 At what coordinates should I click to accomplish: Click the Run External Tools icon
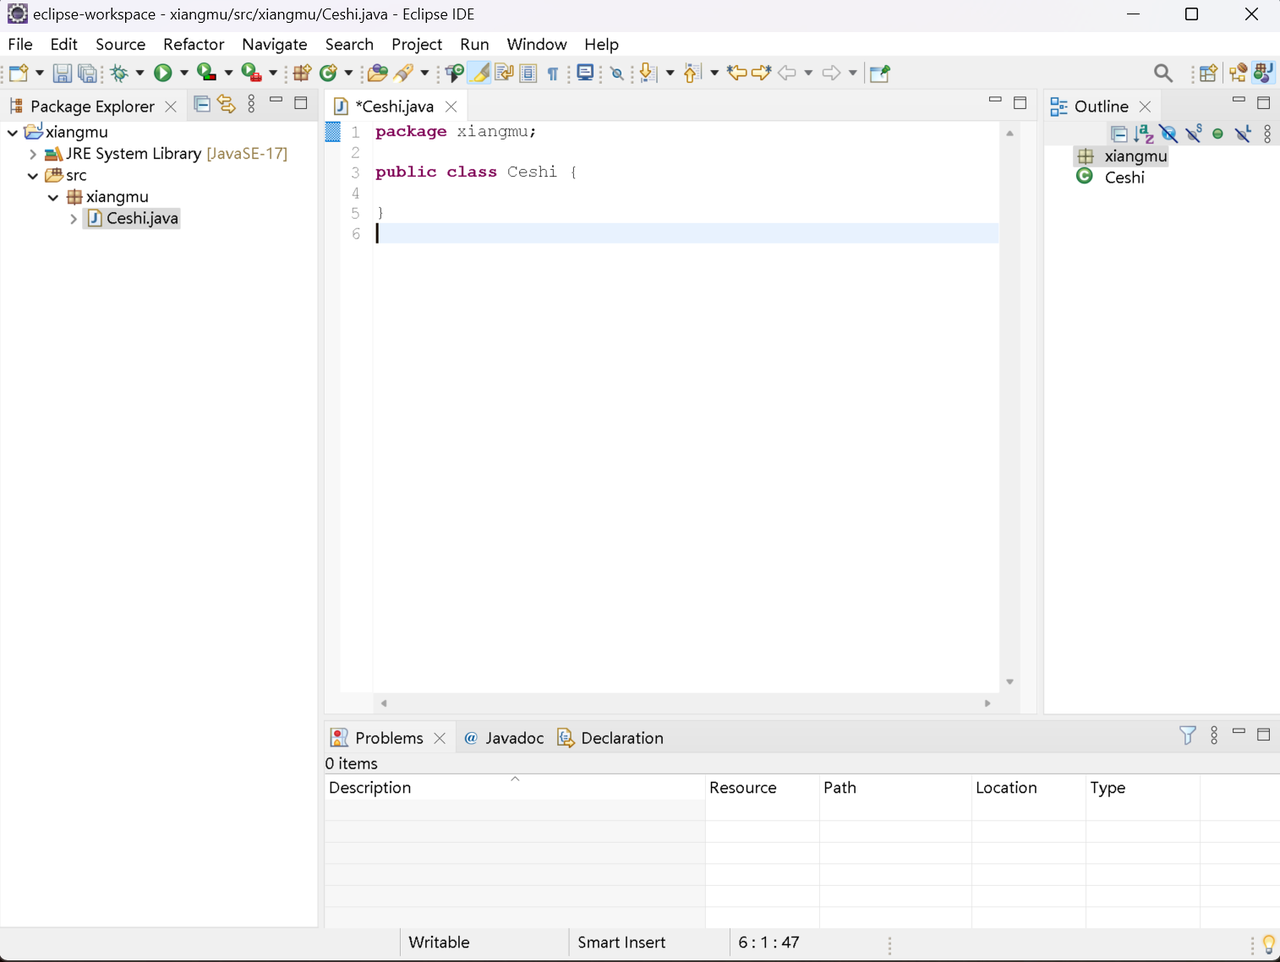(251, 73)
